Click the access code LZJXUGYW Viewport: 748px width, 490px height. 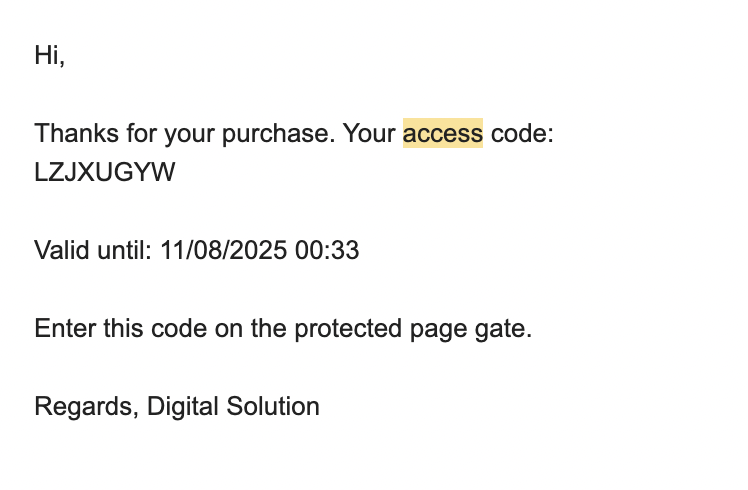point(105,172)
